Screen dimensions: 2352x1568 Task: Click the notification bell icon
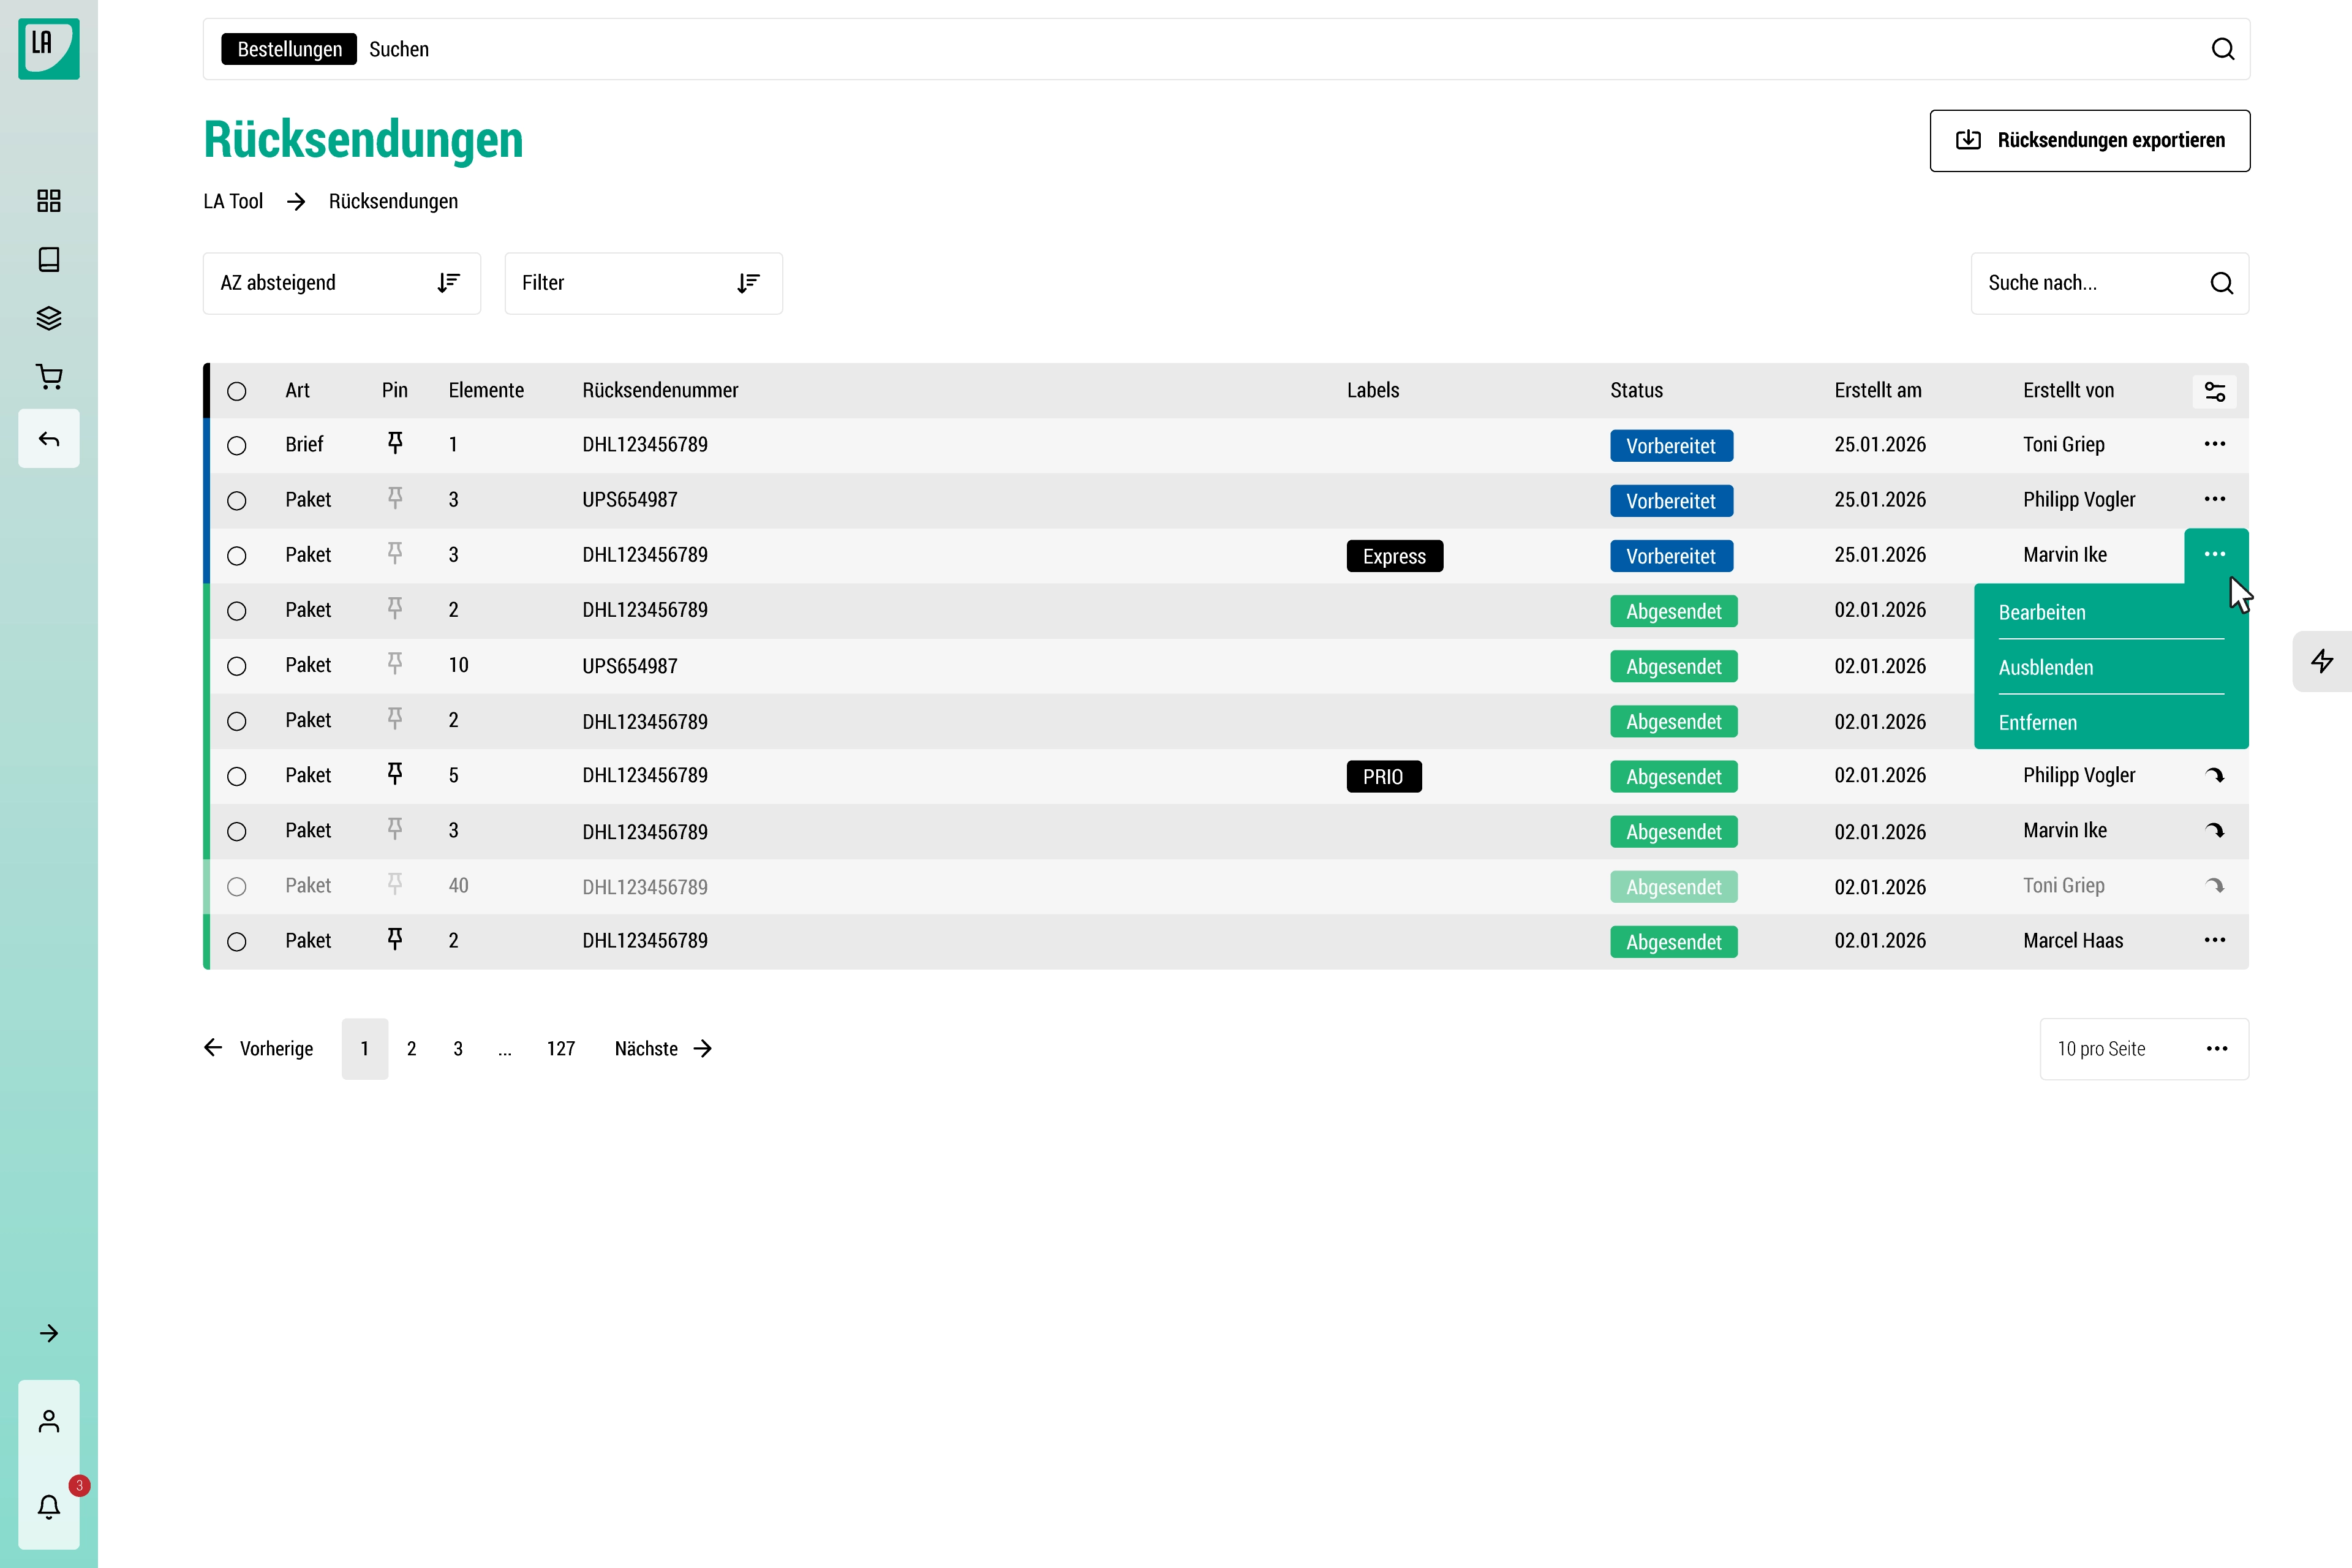(48, 1506)
